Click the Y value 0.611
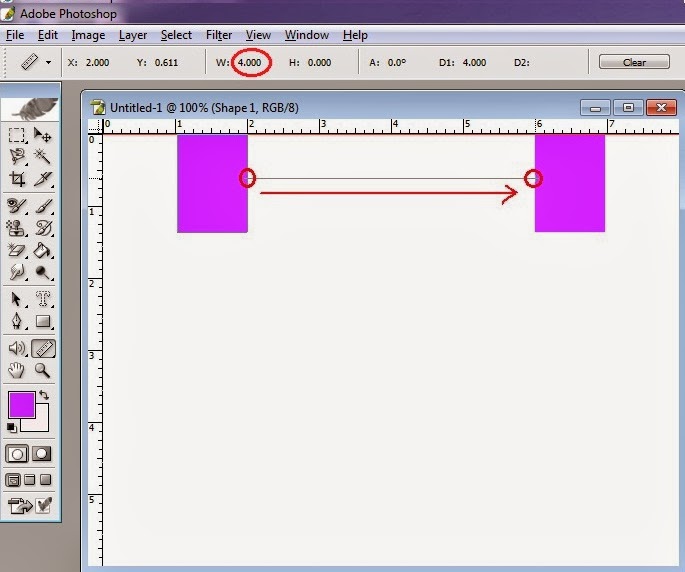The image size is (685, 572). tap(166, 62)
